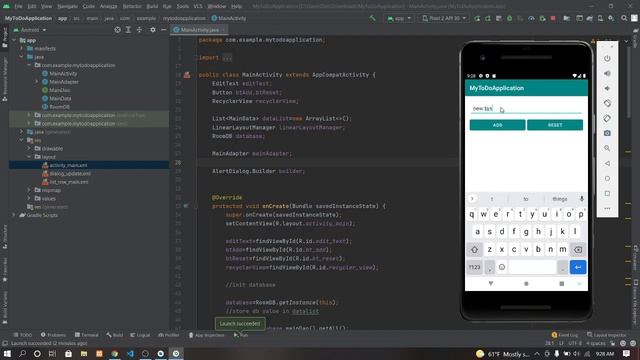Open Chrome from the taskbar
640x360 pixels.
coord(115,353)
